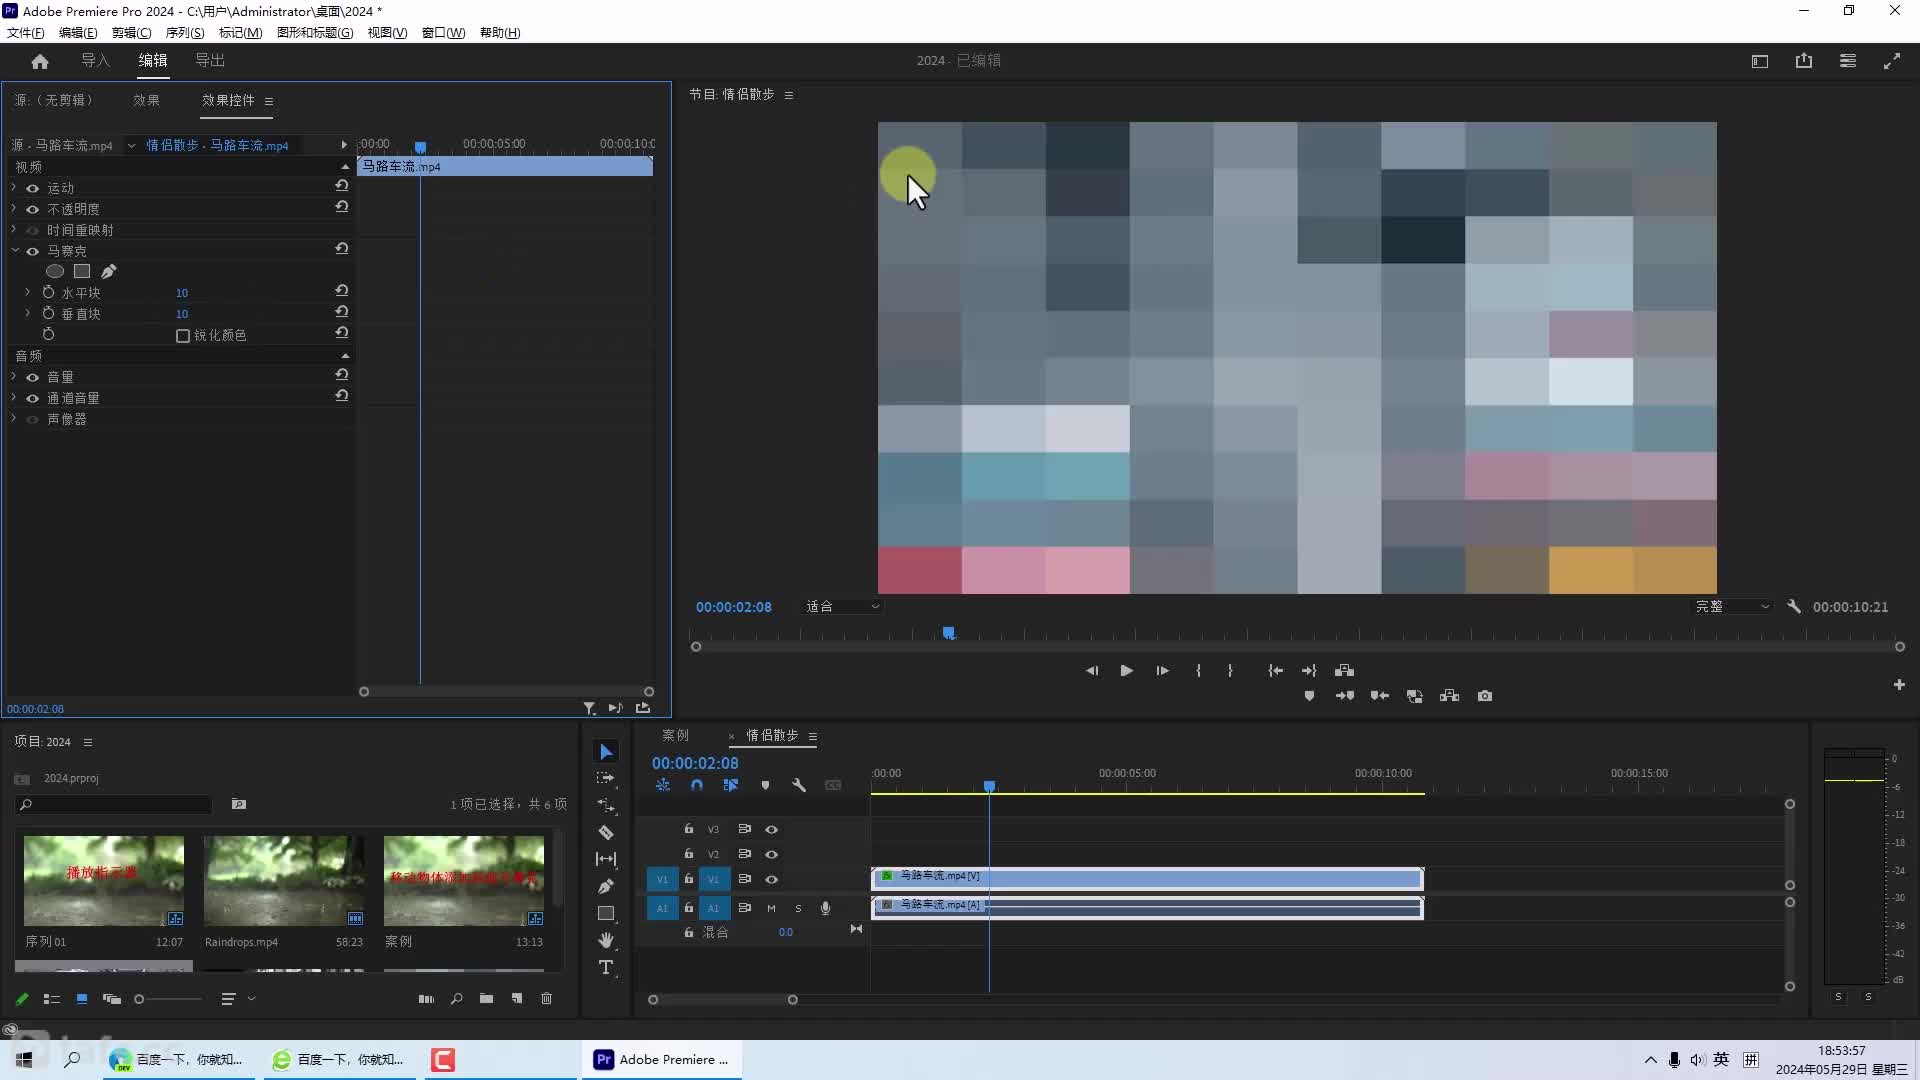The height and width of the screenshot is (1080, 1920).
Task: Reset the Opacity effect
Action: 341,207
